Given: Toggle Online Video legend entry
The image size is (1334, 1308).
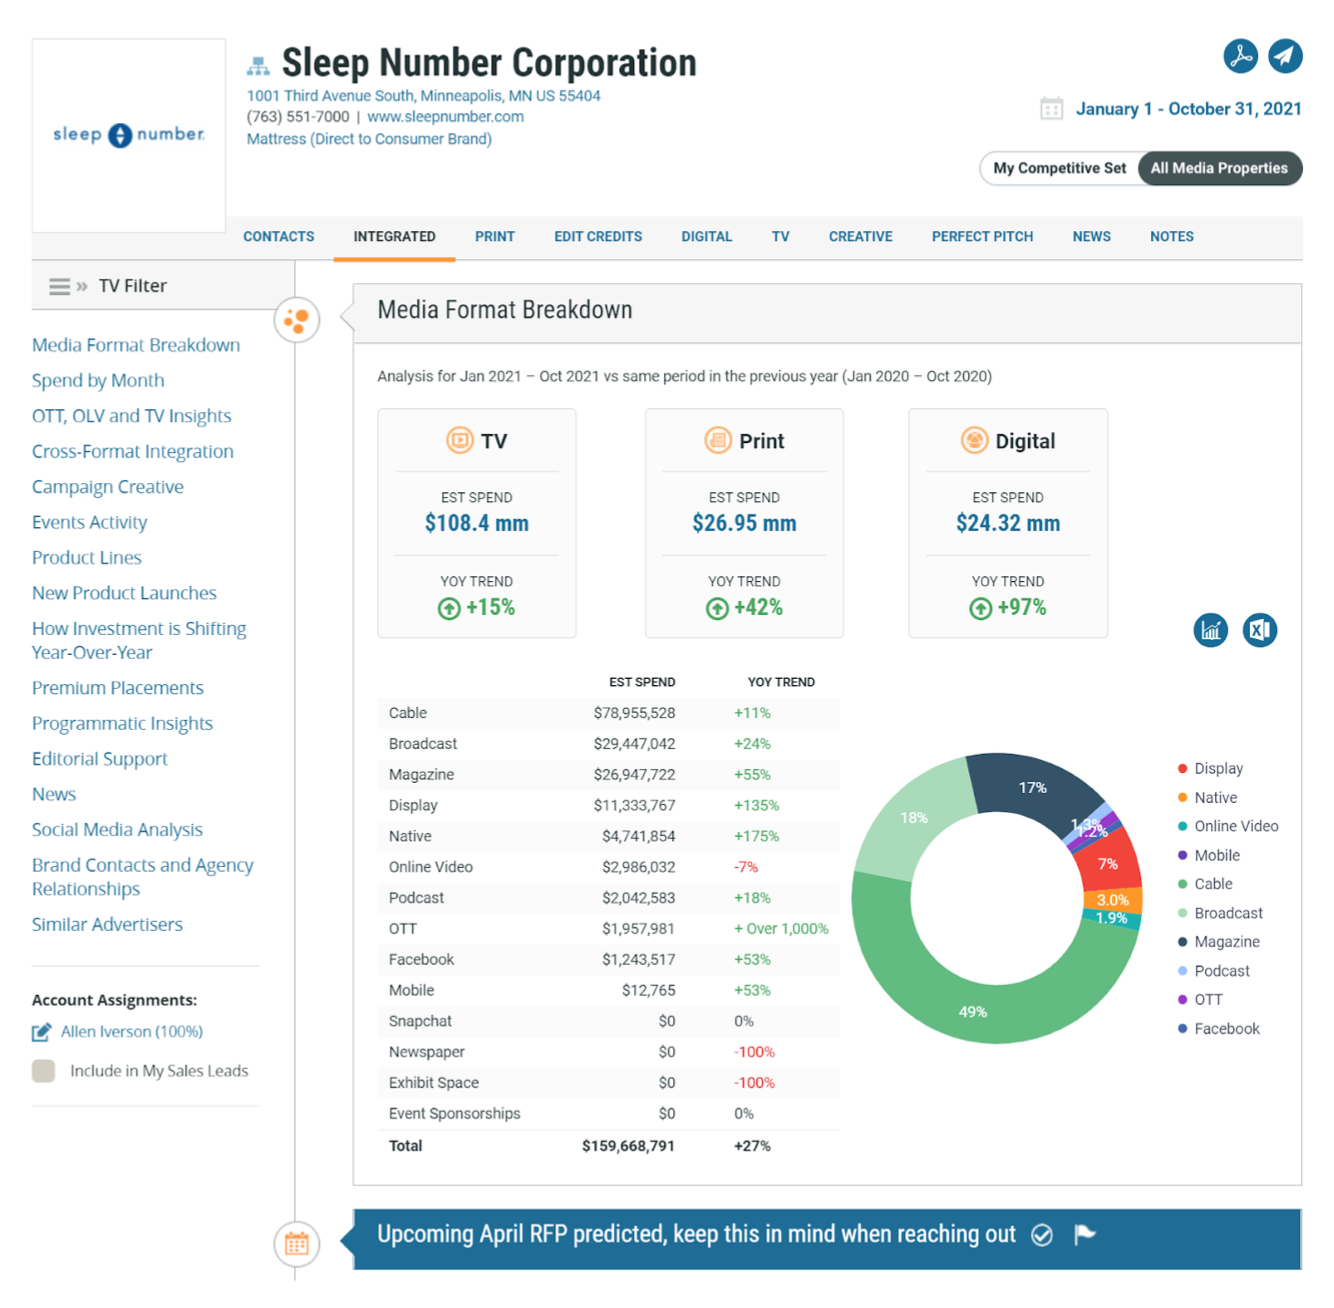Looking at the screenshot, I should coord(1228,826).
